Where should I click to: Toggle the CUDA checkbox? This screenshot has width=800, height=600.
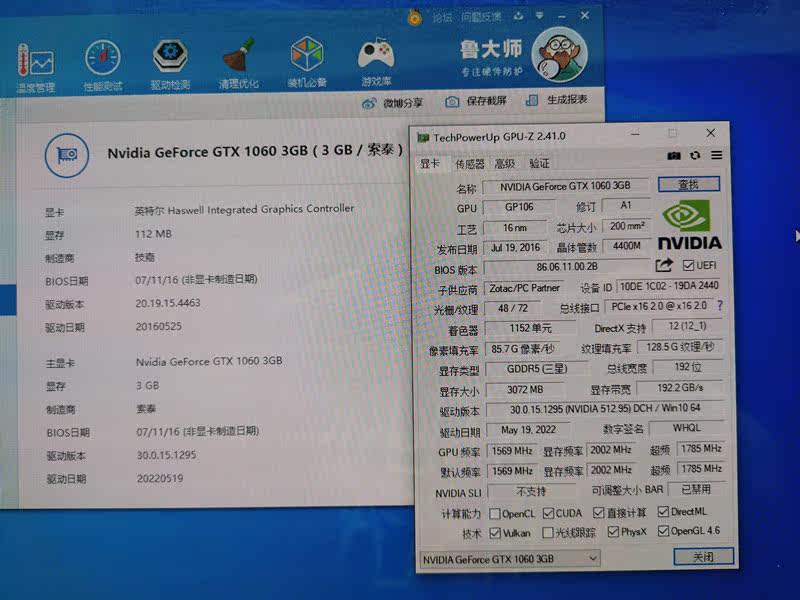pyautogui.click(x=548, y=512)
